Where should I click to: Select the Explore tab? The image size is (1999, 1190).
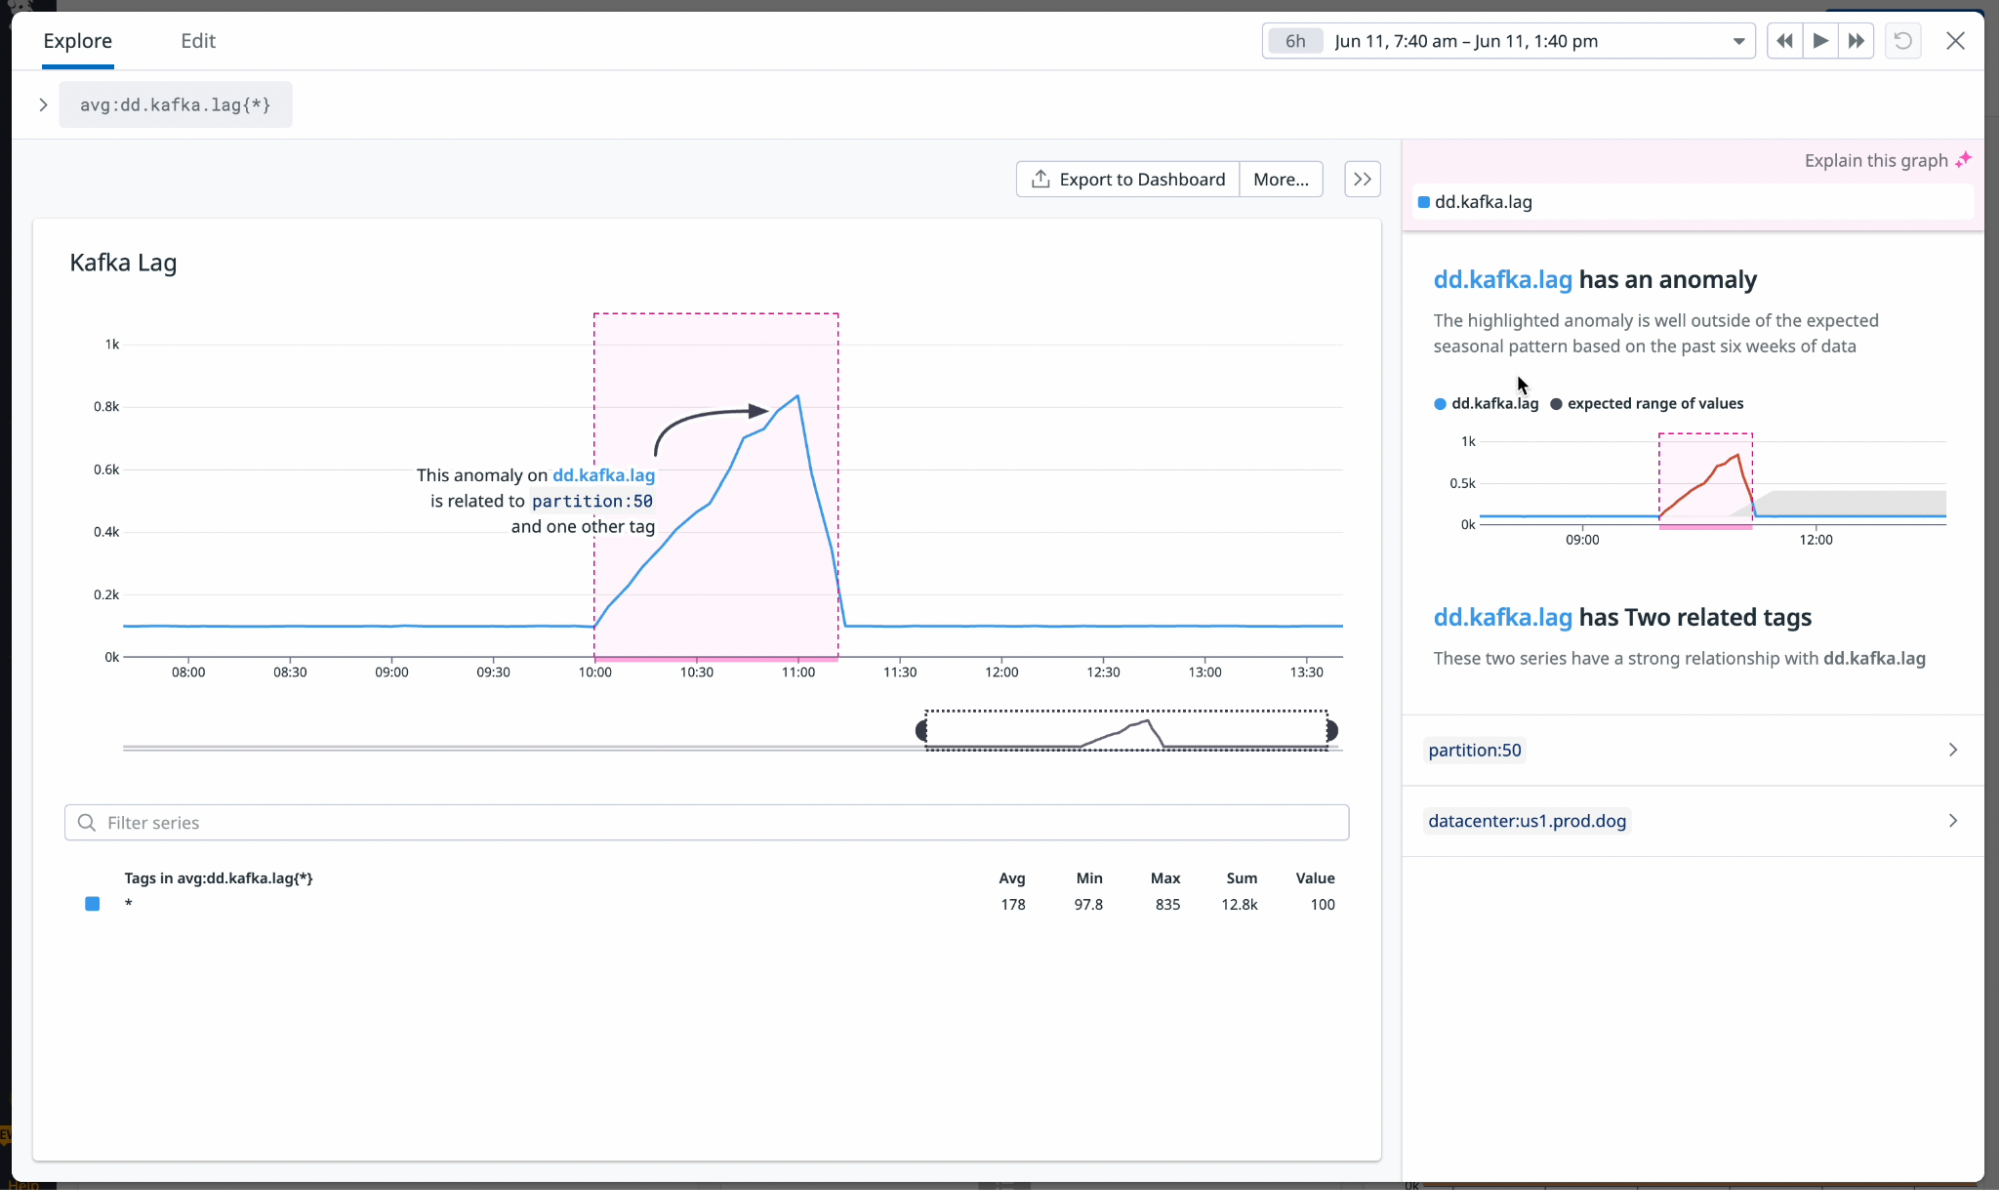tap(77, 41)
